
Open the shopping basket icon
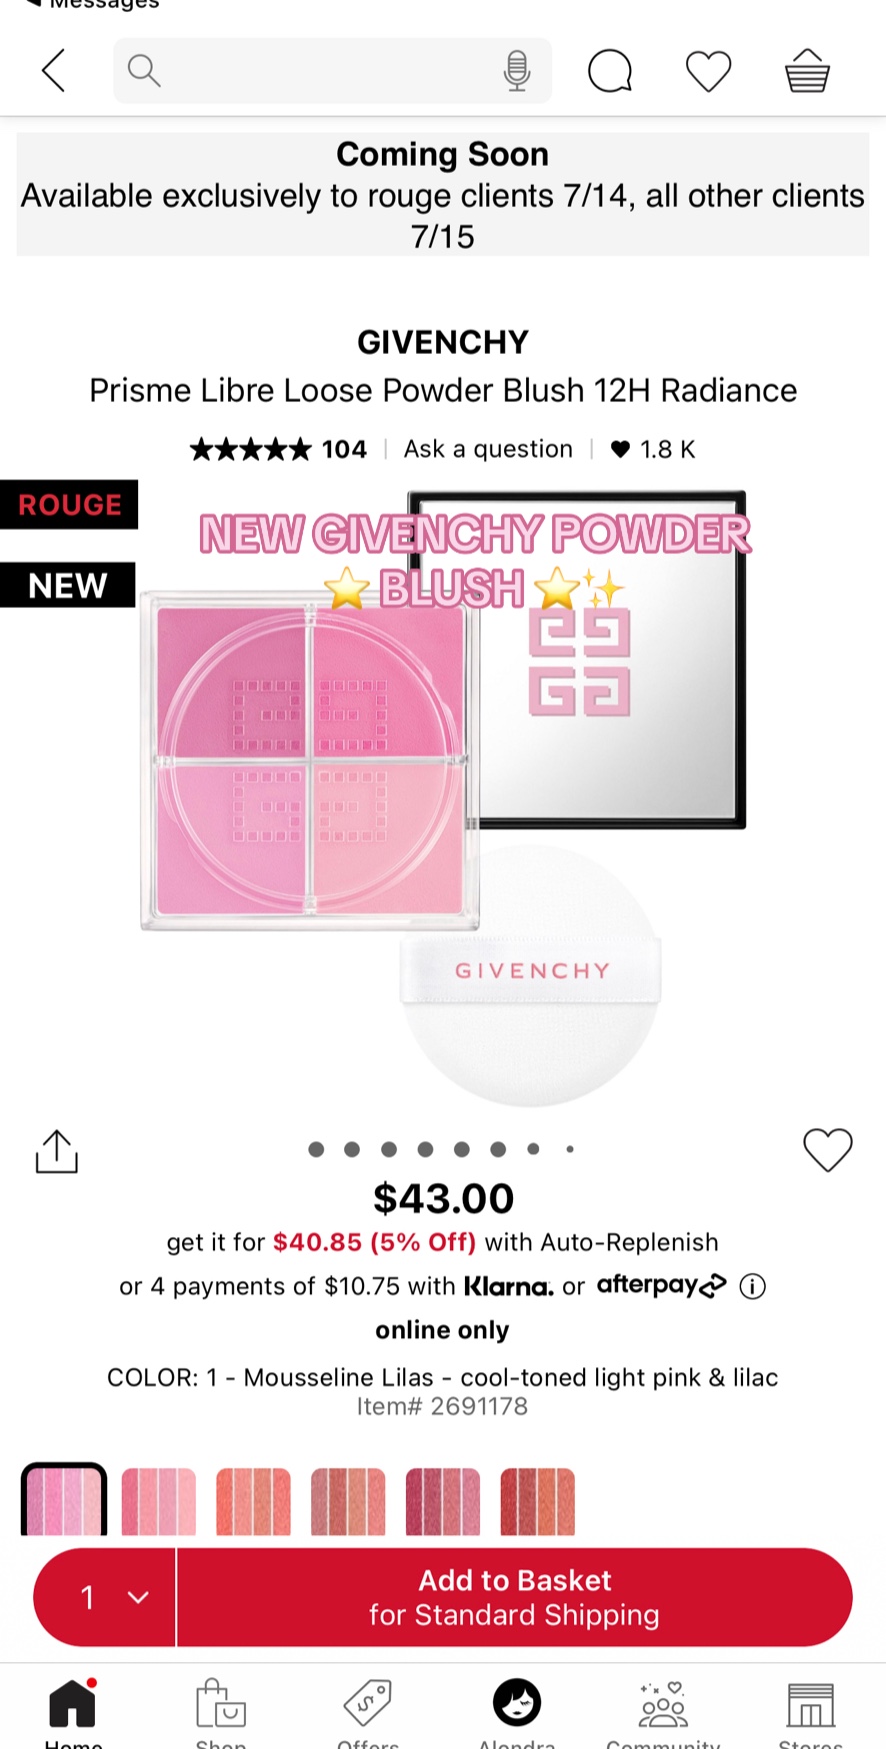coord(807,71)
